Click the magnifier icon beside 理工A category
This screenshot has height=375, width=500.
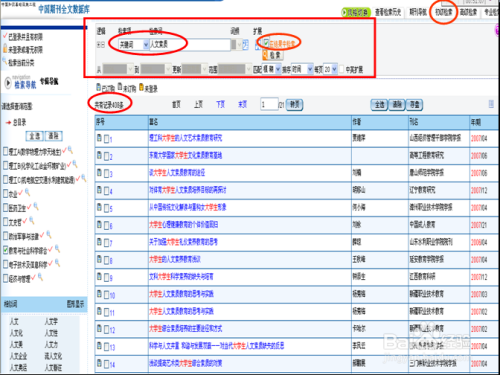pyautogui.click(x=70, y=150)
